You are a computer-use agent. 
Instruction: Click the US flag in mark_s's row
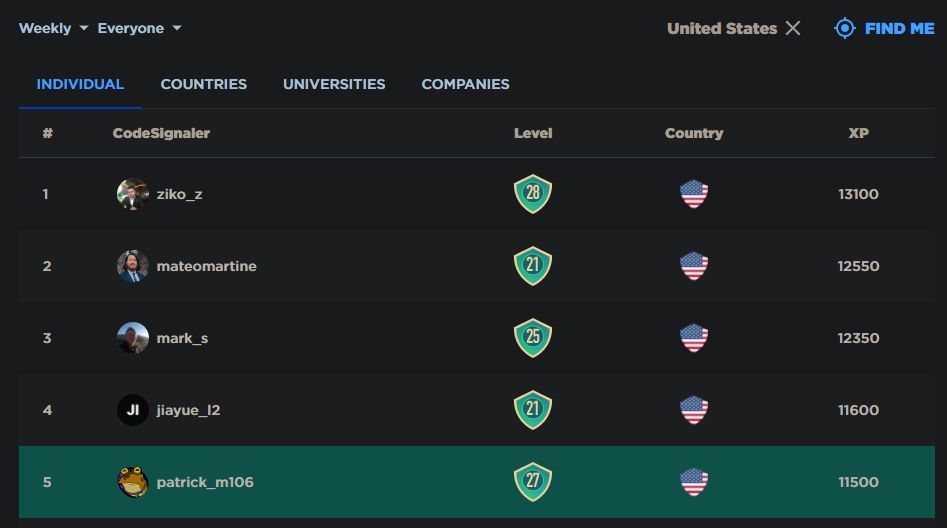click(x=694, y=338)
